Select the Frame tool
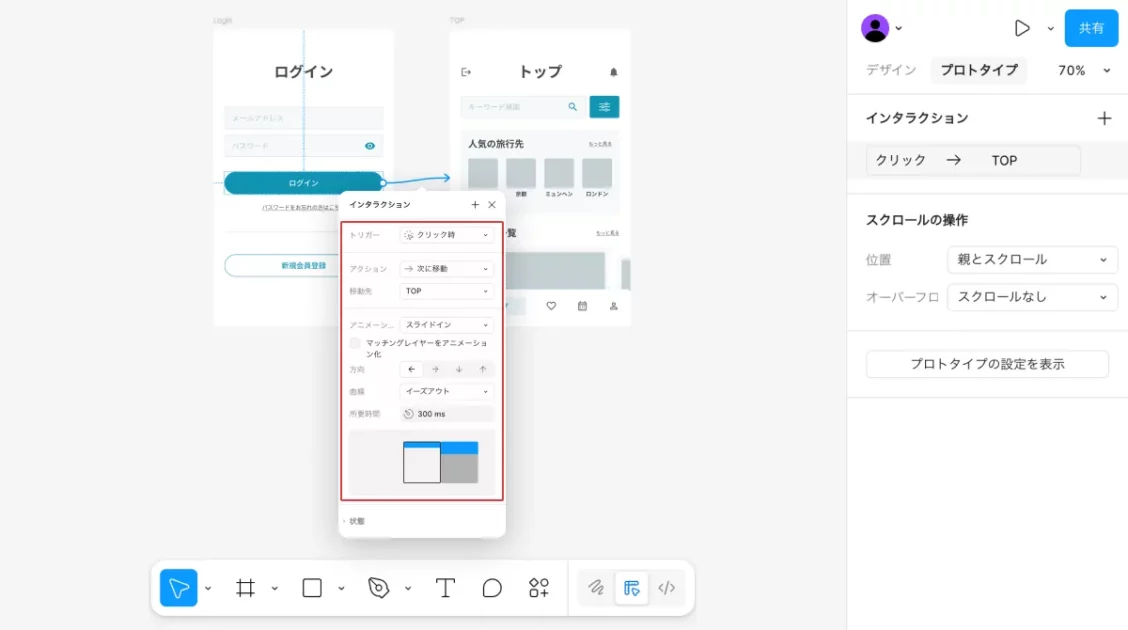Viewport: 1128px width, 630px height. [245, 588]
